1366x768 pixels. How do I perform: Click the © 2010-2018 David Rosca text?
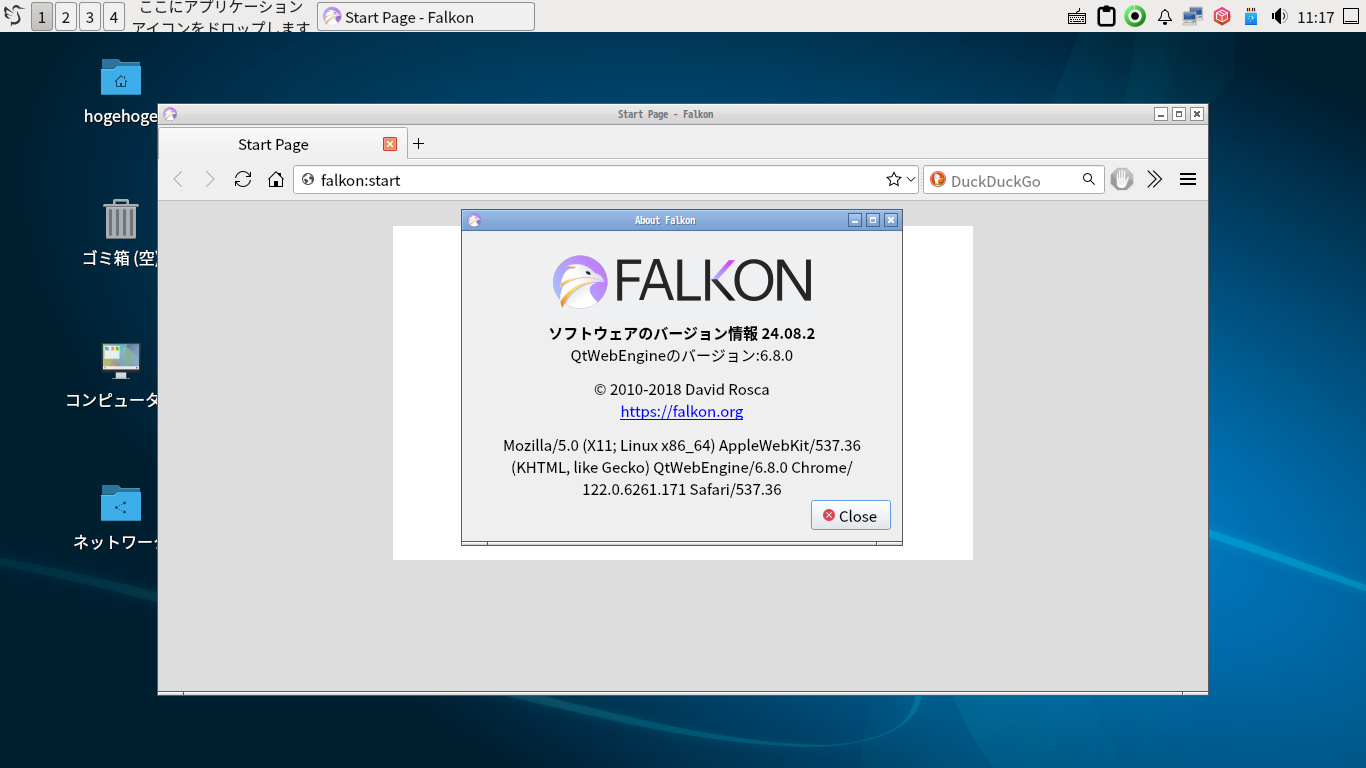click(682, 389)
